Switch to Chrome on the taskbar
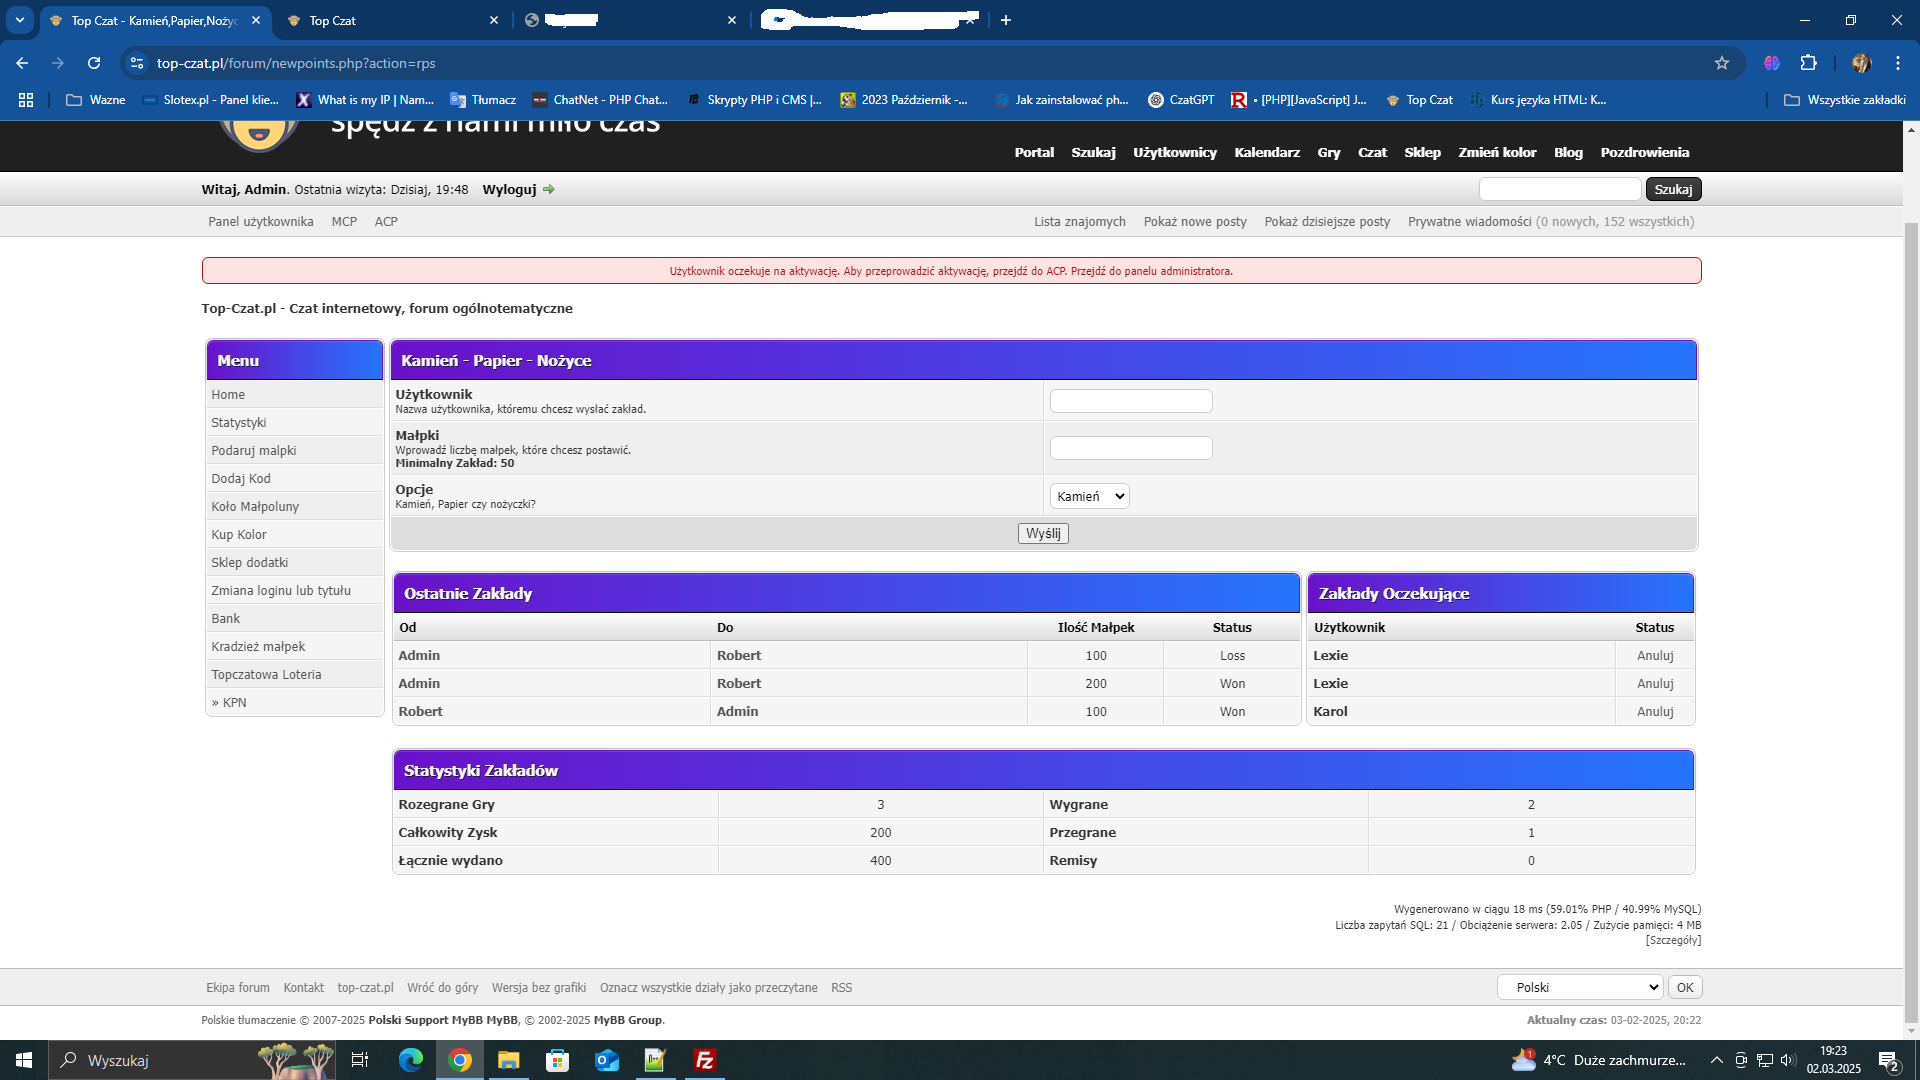The width and height of the screenshot is (1920, 1080). tap(460, 1060)
